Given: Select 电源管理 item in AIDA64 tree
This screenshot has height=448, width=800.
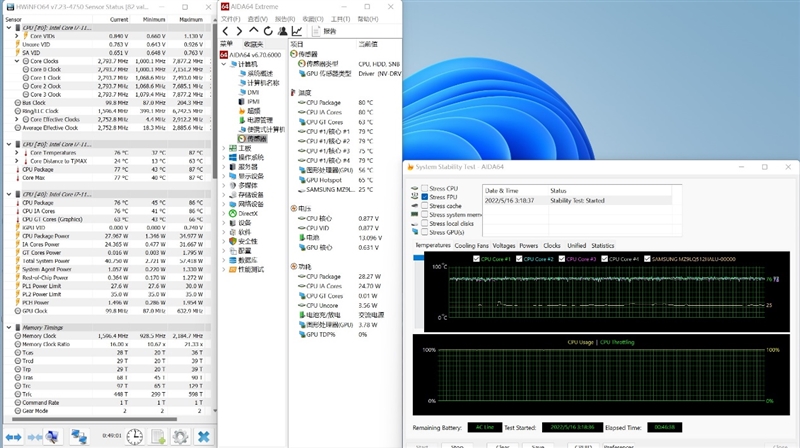Looking at the screenshot, I should pos(256,120).
